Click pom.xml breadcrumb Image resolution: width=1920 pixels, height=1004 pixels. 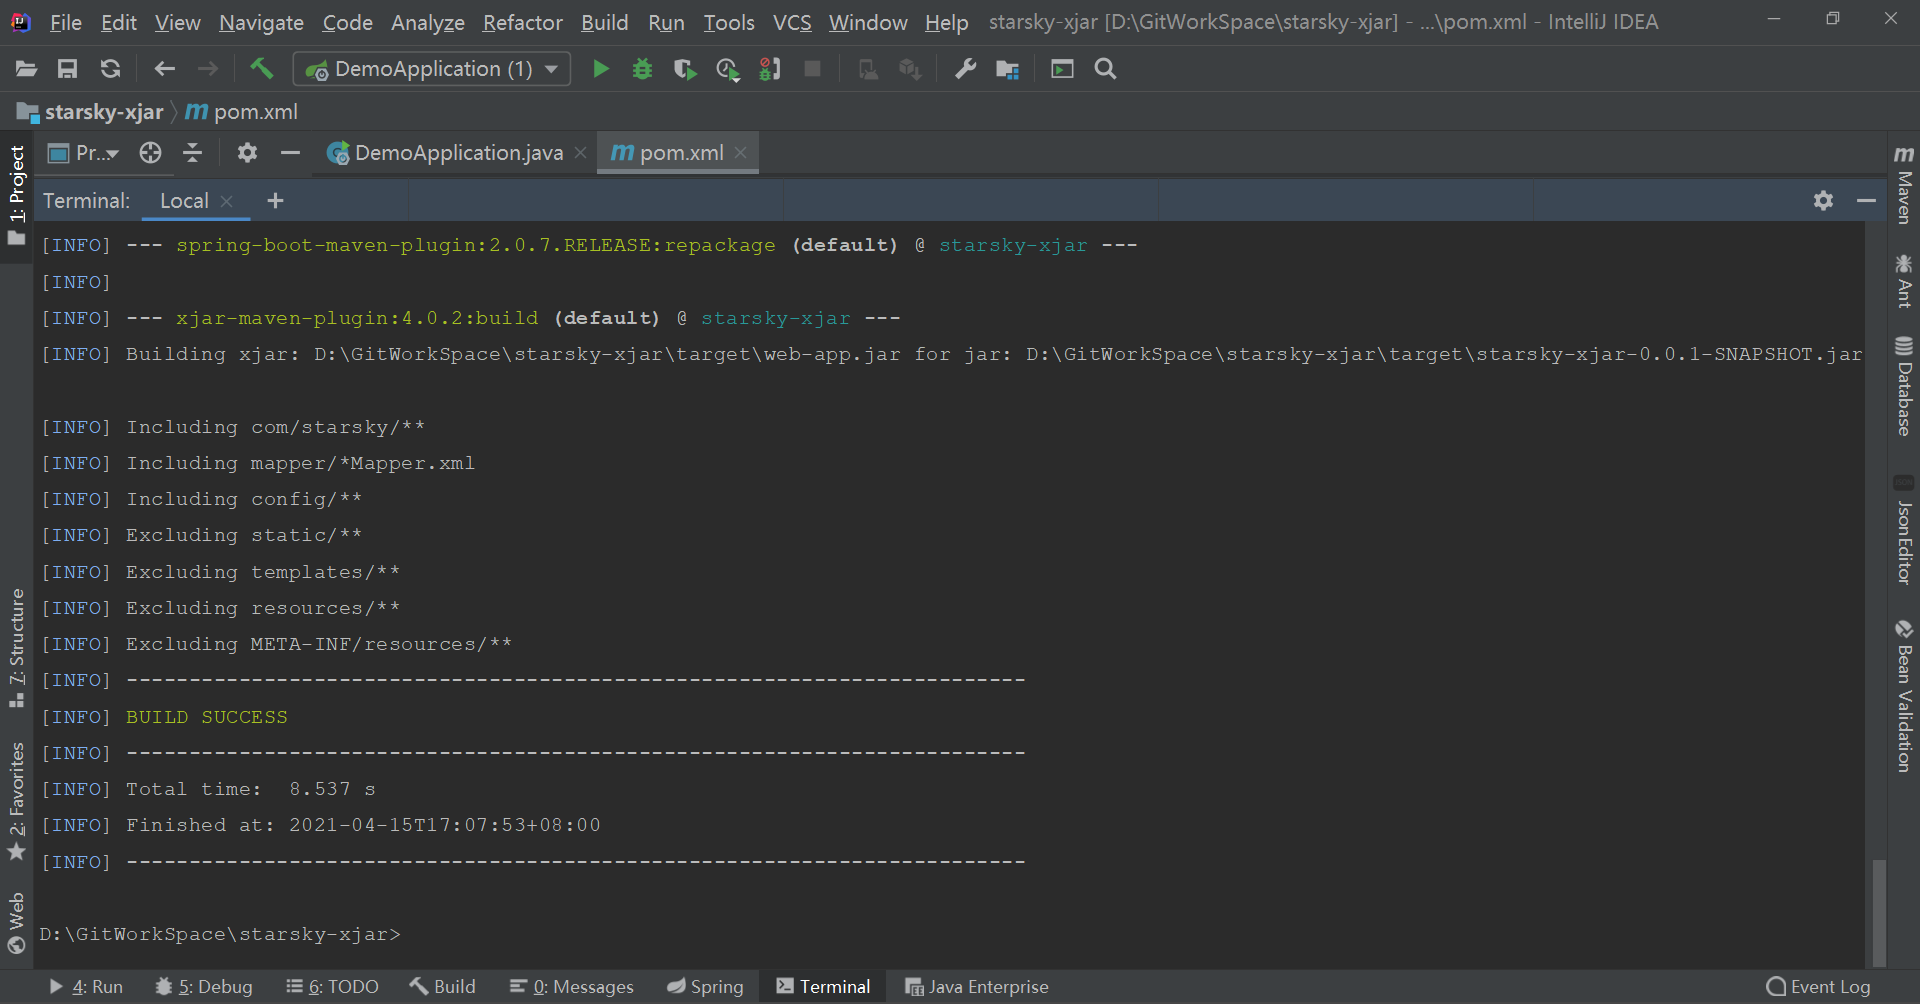coord(243,112)
